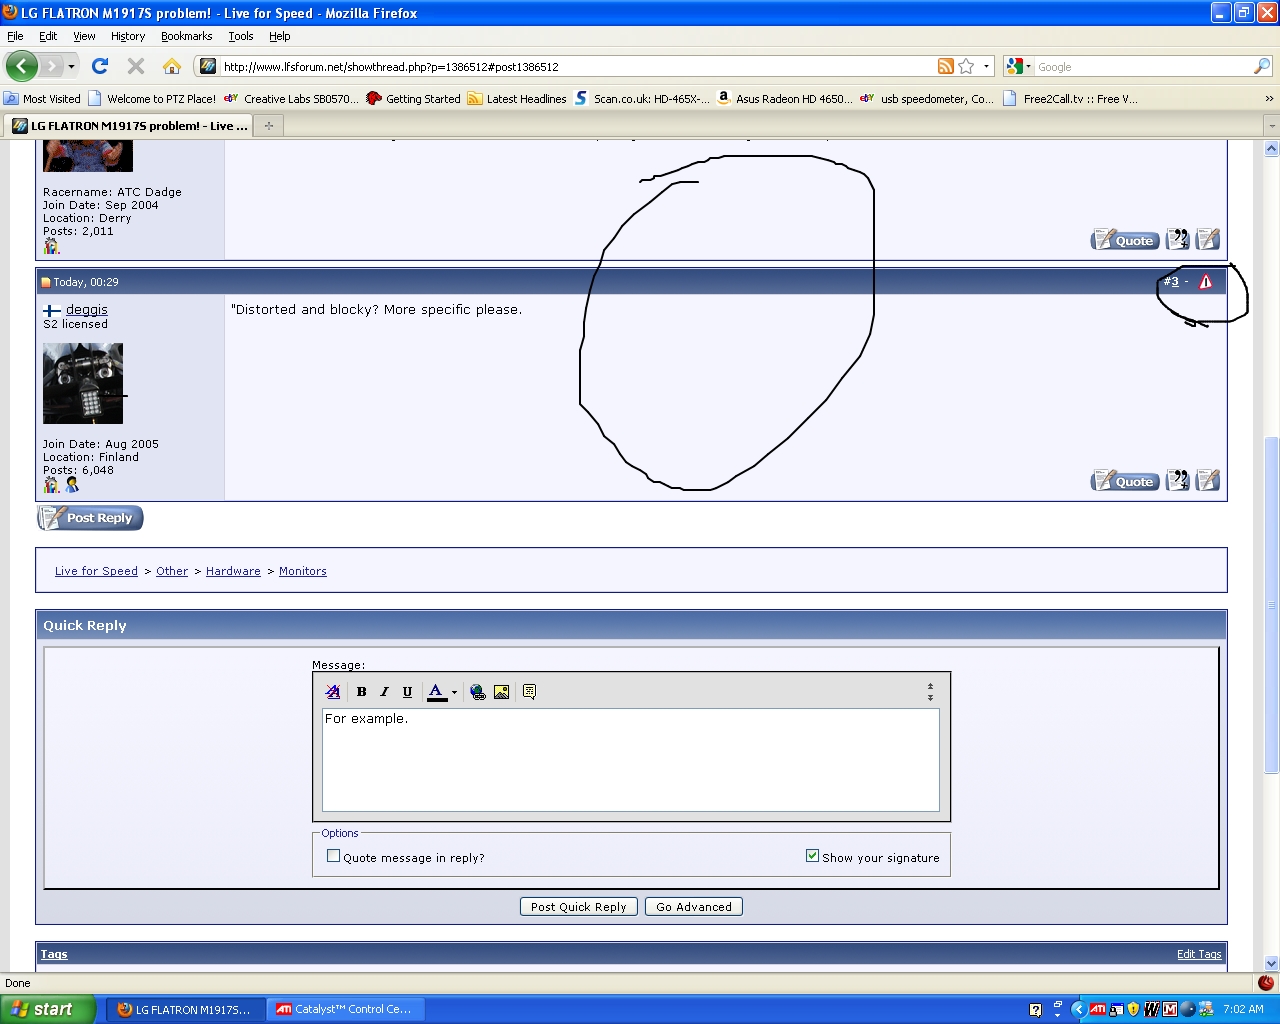Open the View menu

click(84, 36)
